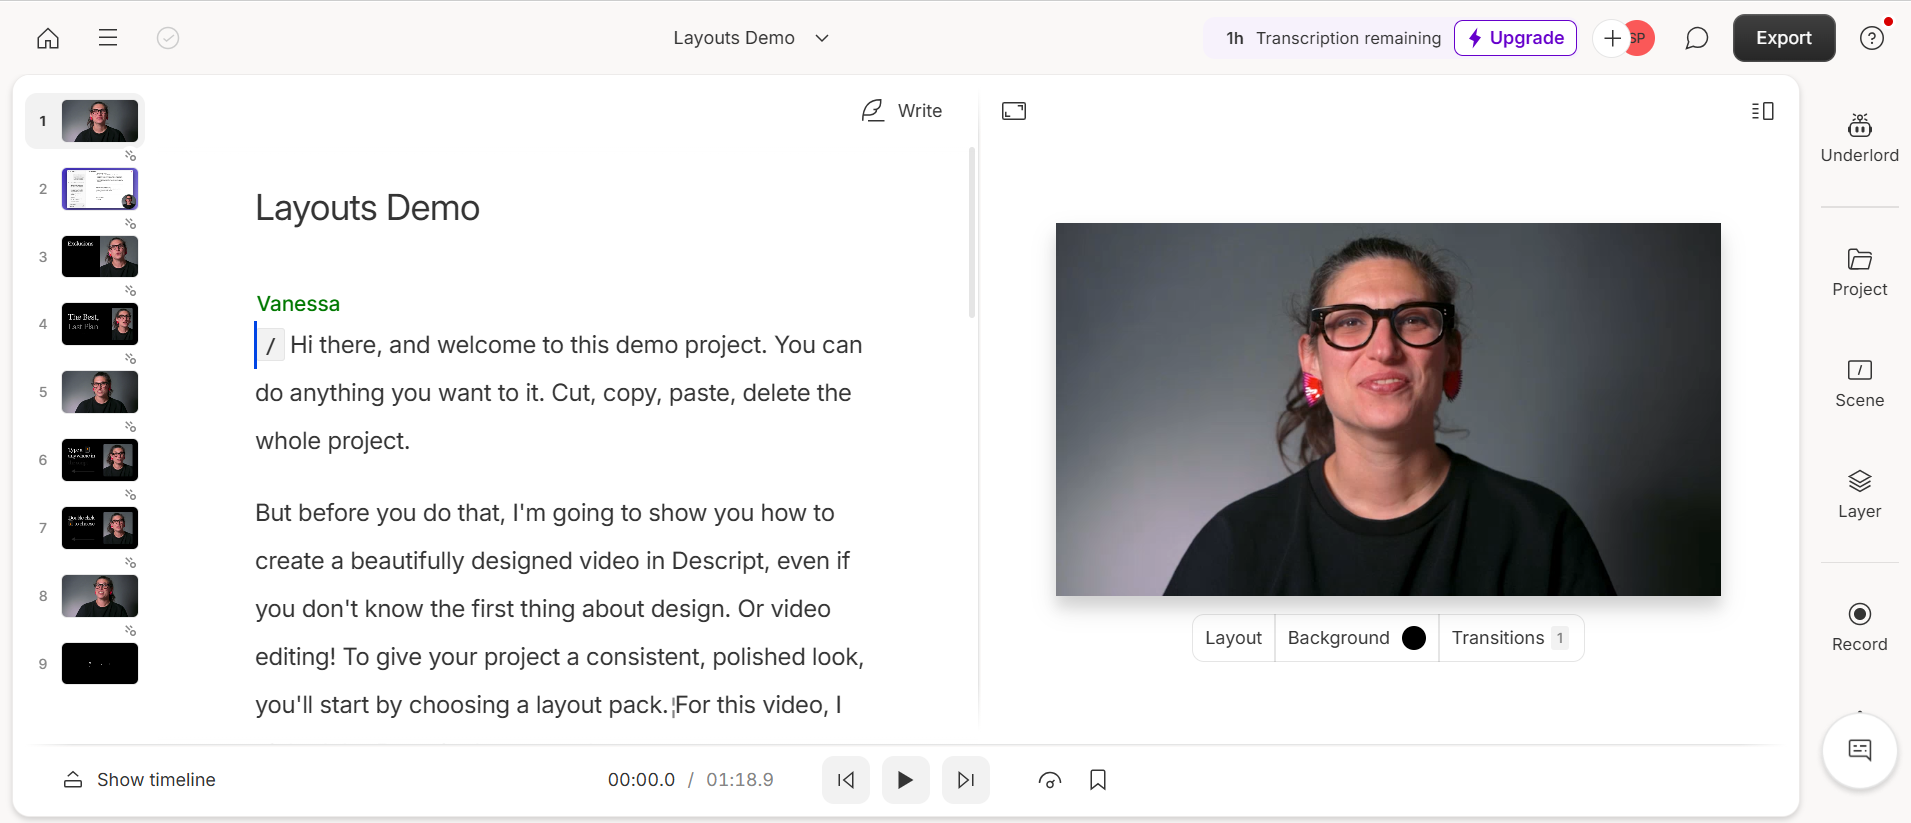Open the Project folder panel
This screenshot has height=823, width=1911.
pos(1859,272)
